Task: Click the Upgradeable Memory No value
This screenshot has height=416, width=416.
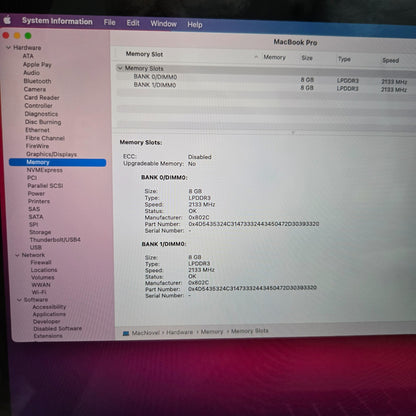Action: pos(192,164)
